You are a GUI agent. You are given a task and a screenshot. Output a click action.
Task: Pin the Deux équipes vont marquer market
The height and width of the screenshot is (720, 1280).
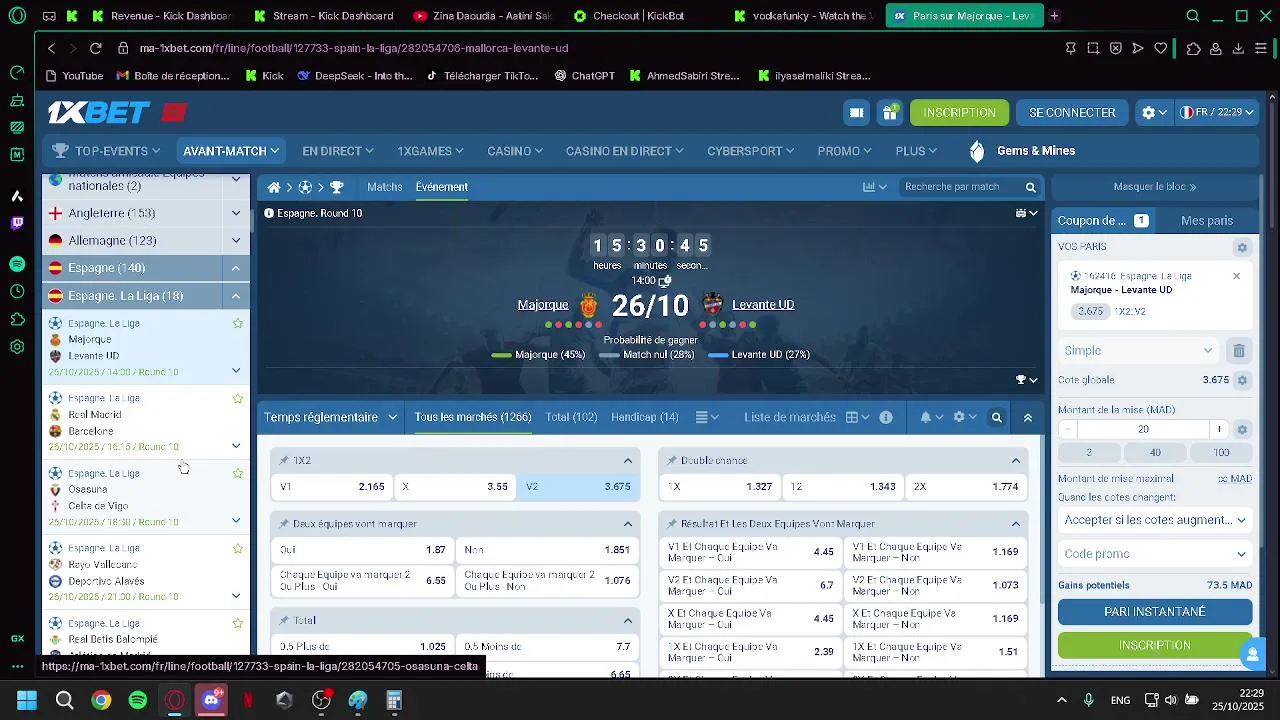[x=284, y=524]
